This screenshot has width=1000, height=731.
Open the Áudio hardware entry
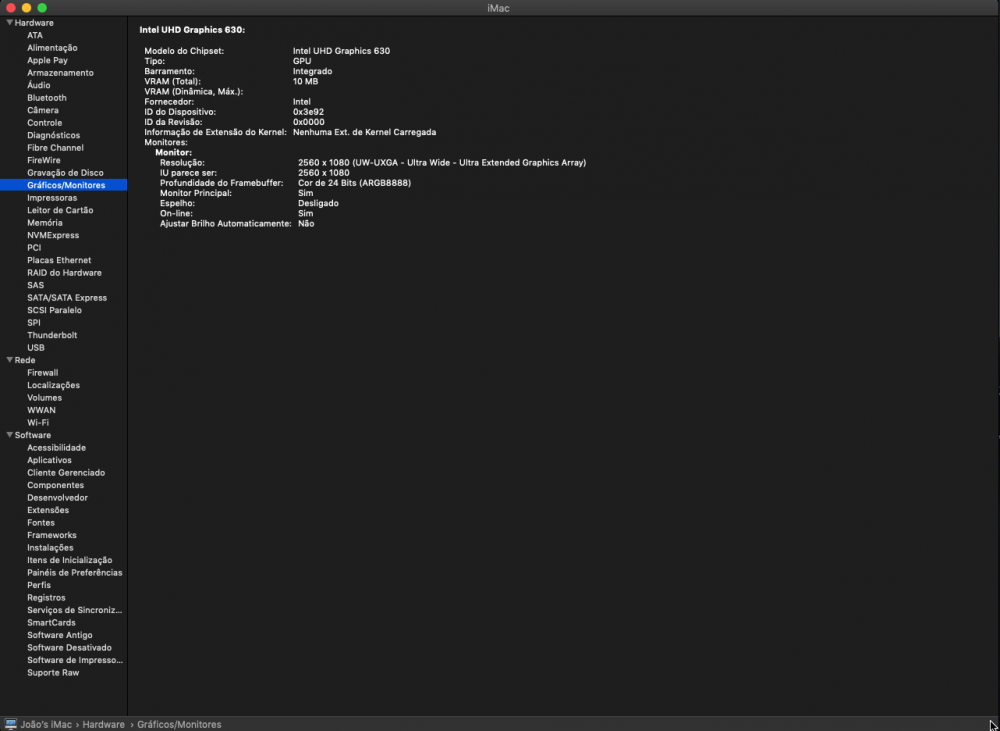pyautogui.click(x=38, y=85)
